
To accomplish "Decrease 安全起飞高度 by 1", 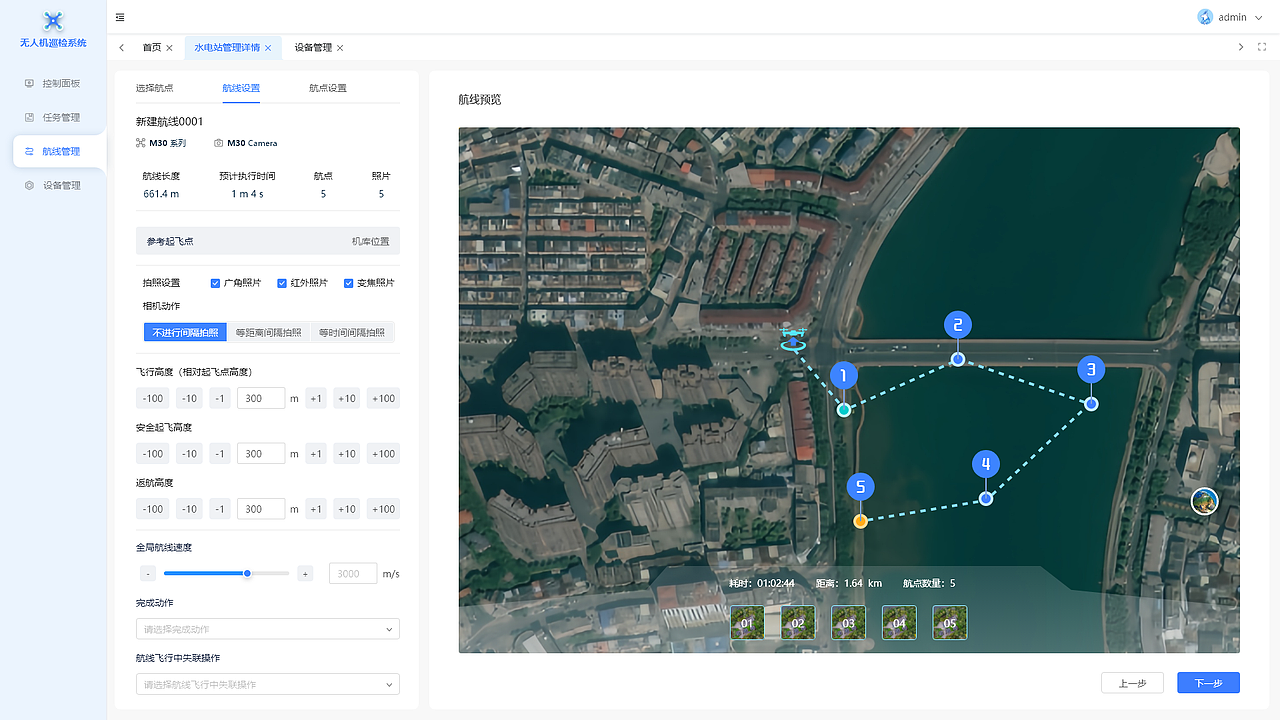I will [x=220, y=453].
